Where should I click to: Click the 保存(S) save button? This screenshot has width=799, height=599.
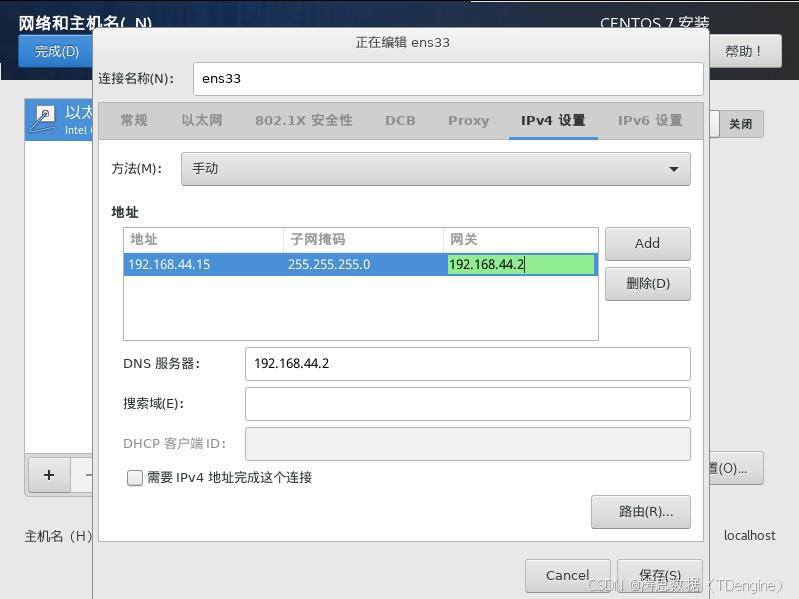[660, 576]
